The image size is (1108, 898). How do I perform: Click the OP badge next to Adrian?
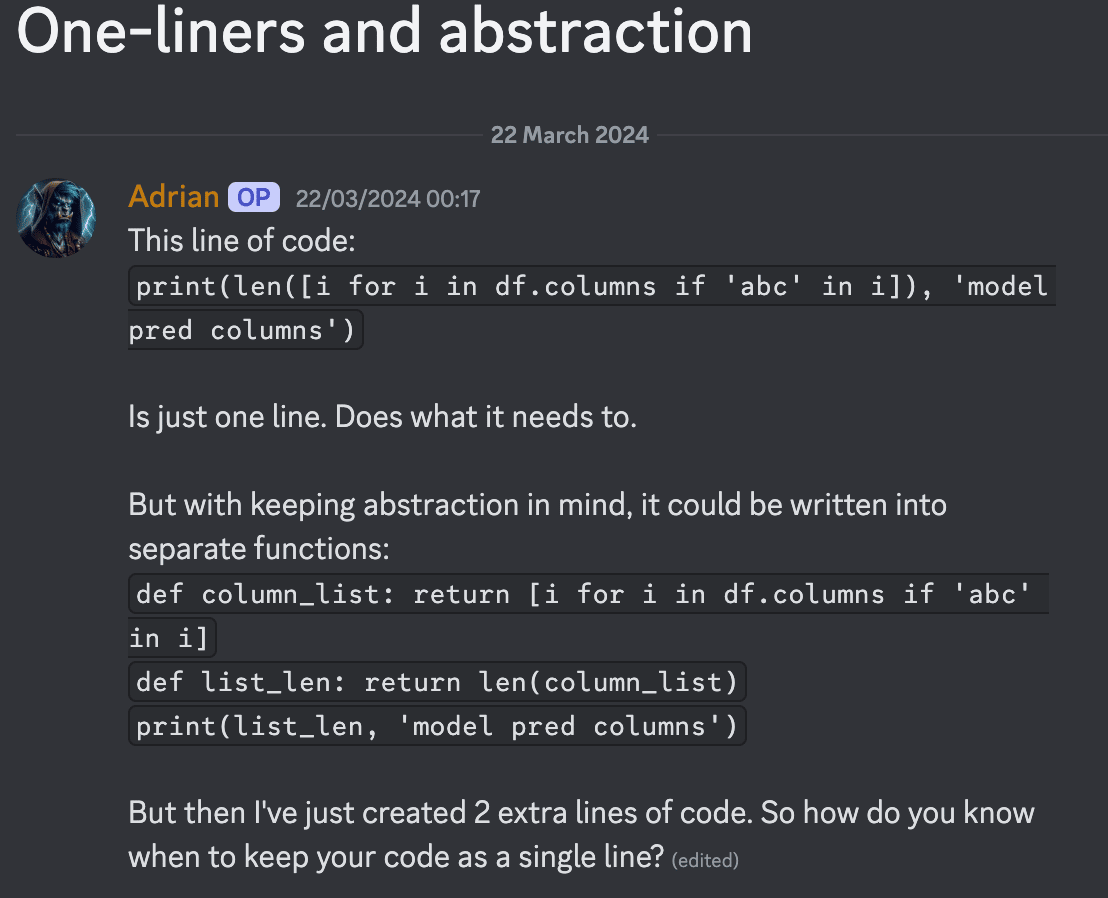[254, 197]
